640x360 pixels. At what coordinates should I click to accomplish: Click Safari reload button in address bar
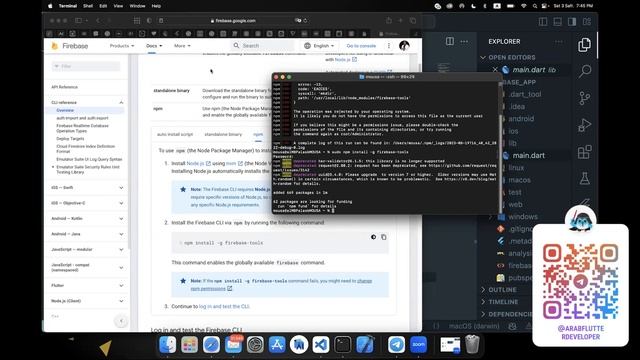click(305, 20)
